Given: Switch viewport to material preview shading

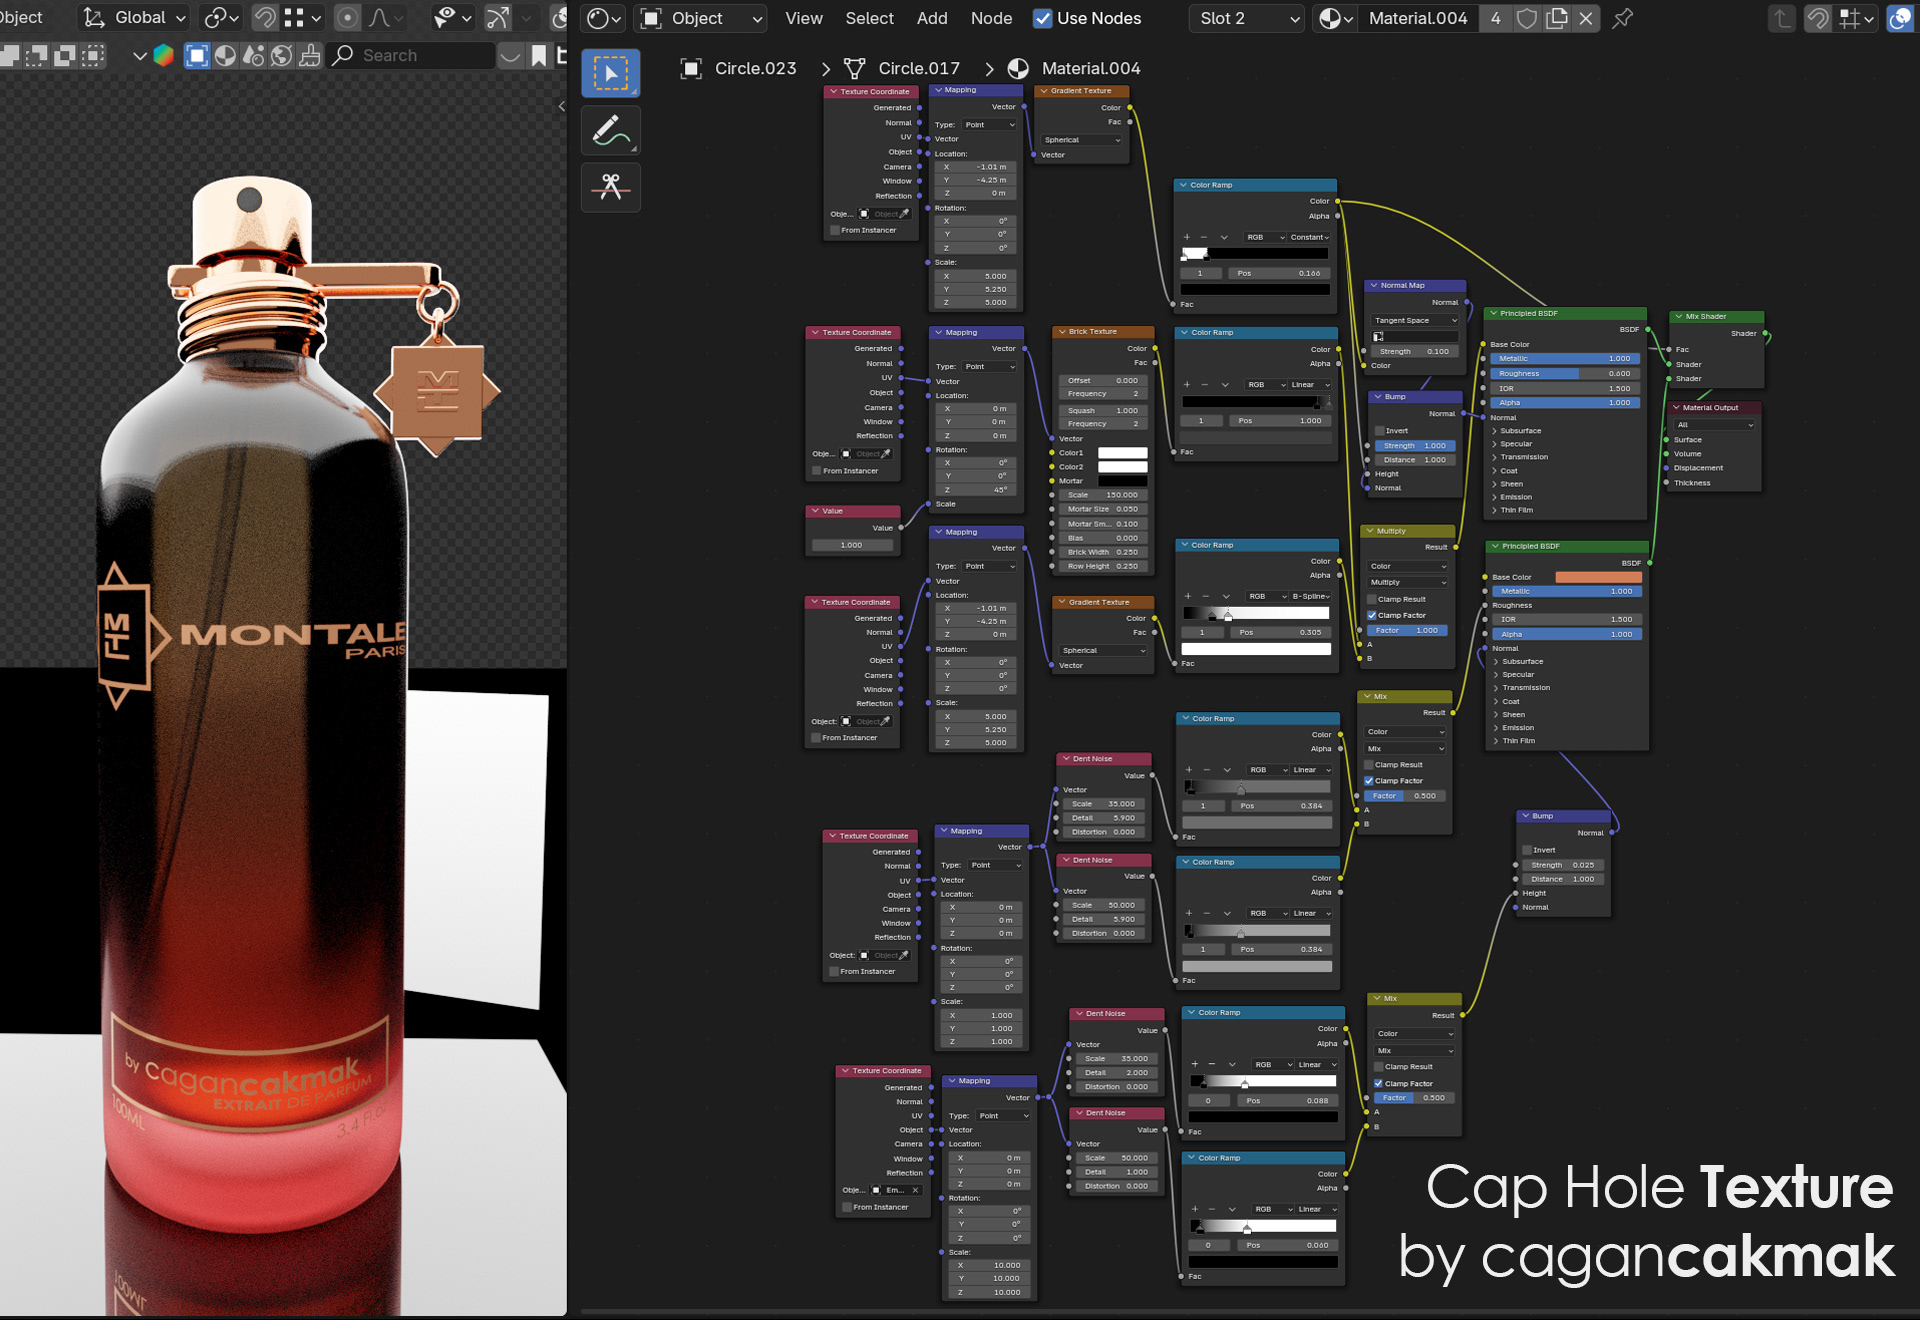Looking at the screenshot, I should (x=225, y=56).
